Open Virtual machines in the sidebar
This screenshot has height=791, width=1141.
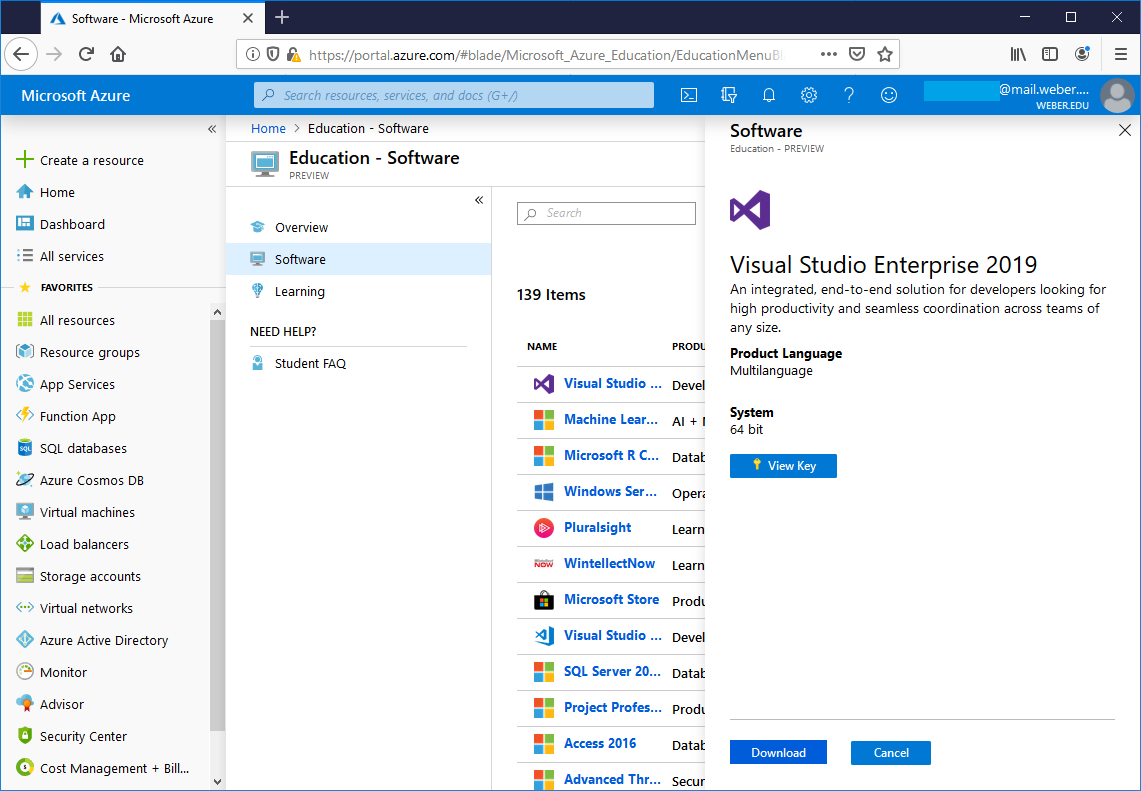coord(87,512)
